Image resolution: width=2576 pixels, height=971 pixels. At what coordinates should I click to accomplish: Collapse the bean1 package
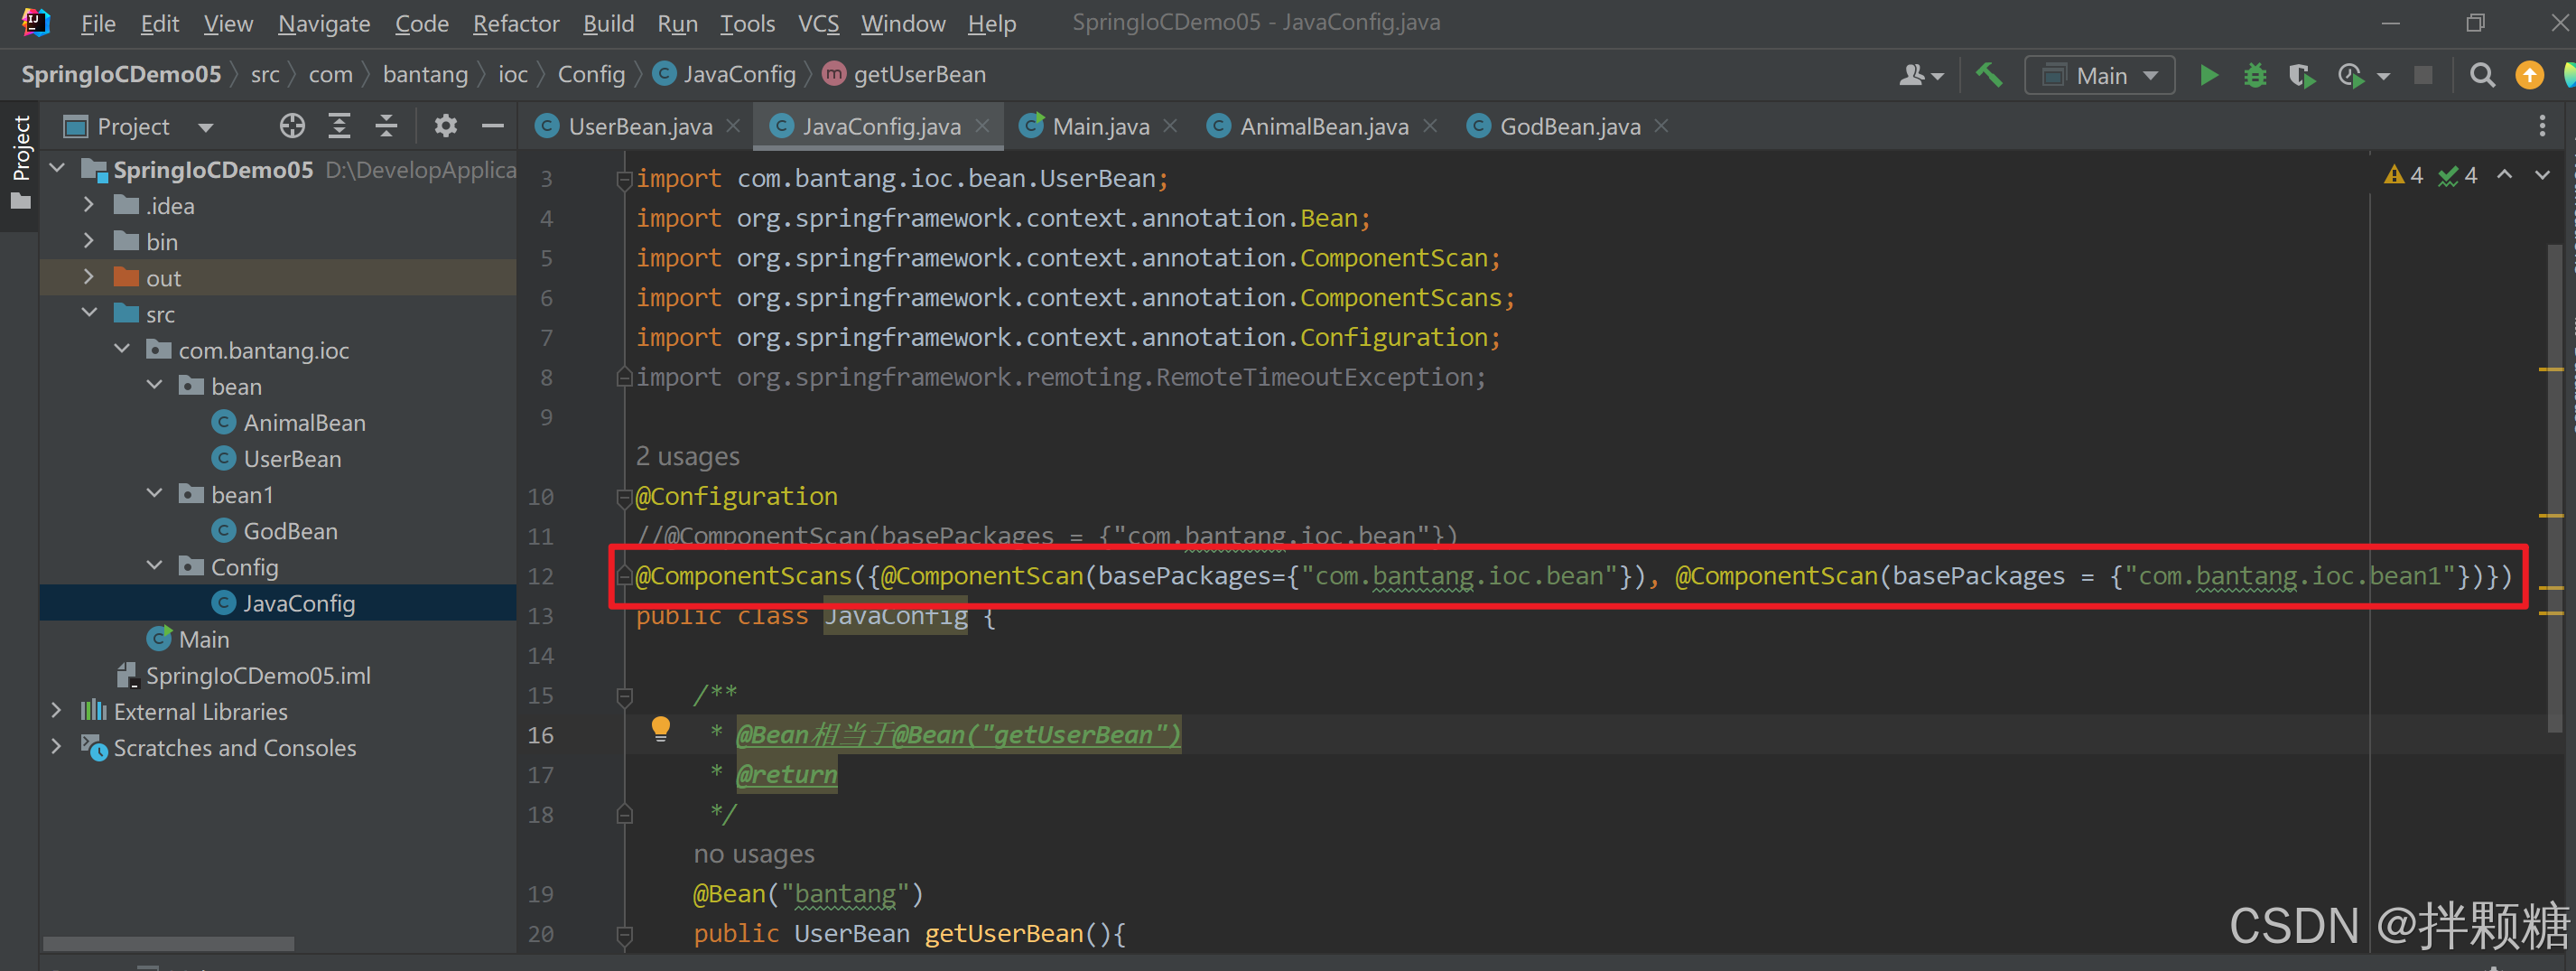tap(155, 494)
